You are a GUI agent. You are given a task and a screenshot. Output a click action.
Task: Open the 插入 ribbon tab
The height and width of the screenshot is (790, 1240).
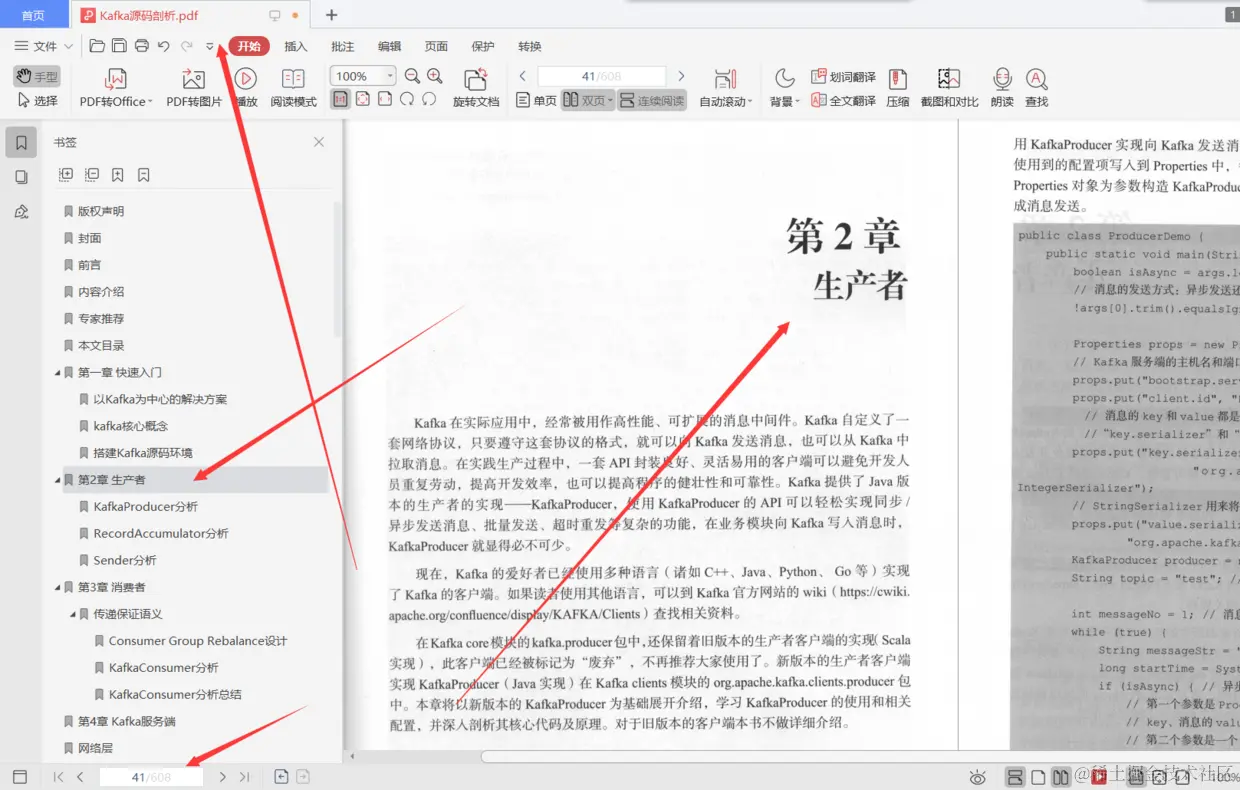pyautogui.click(x=296, y=46)
